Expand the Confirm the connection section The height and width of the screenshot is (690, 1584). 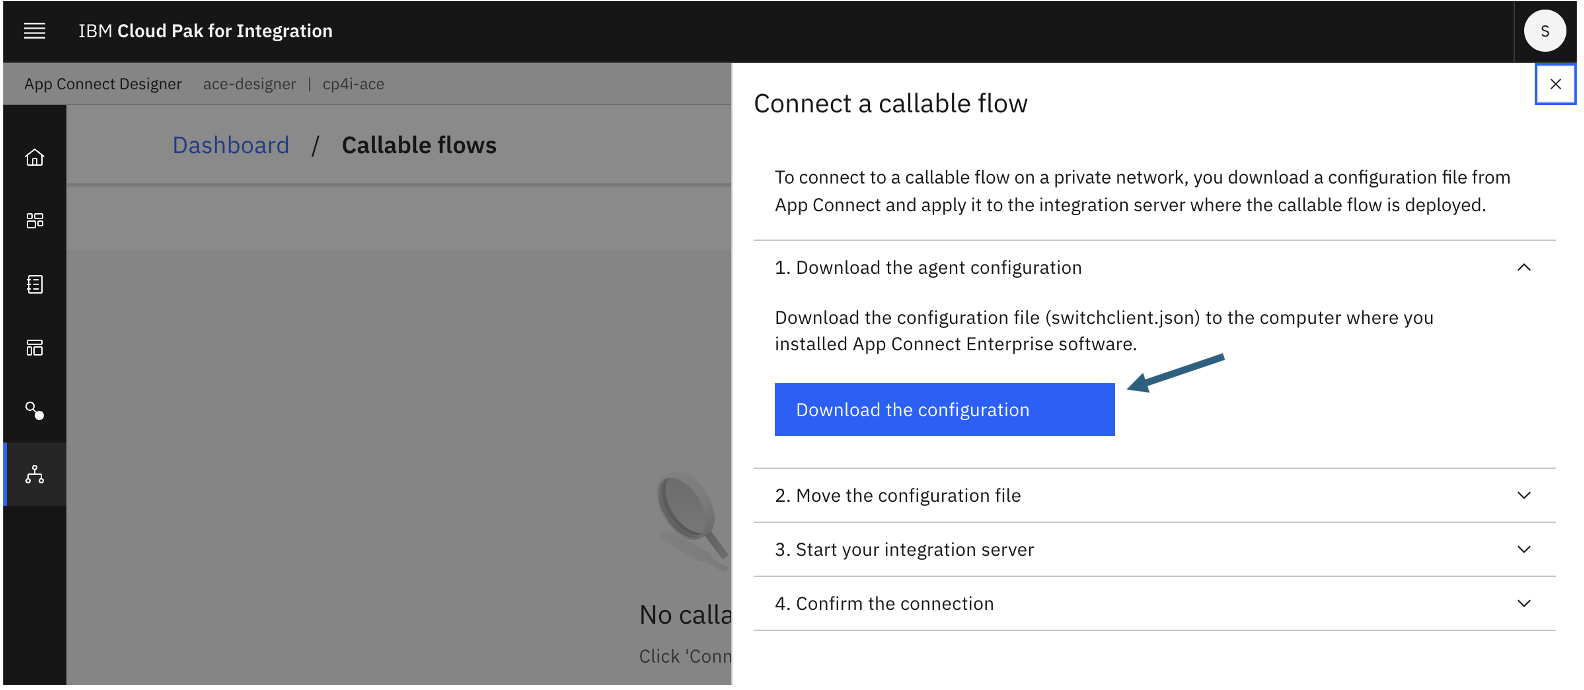pos(1523,604)
